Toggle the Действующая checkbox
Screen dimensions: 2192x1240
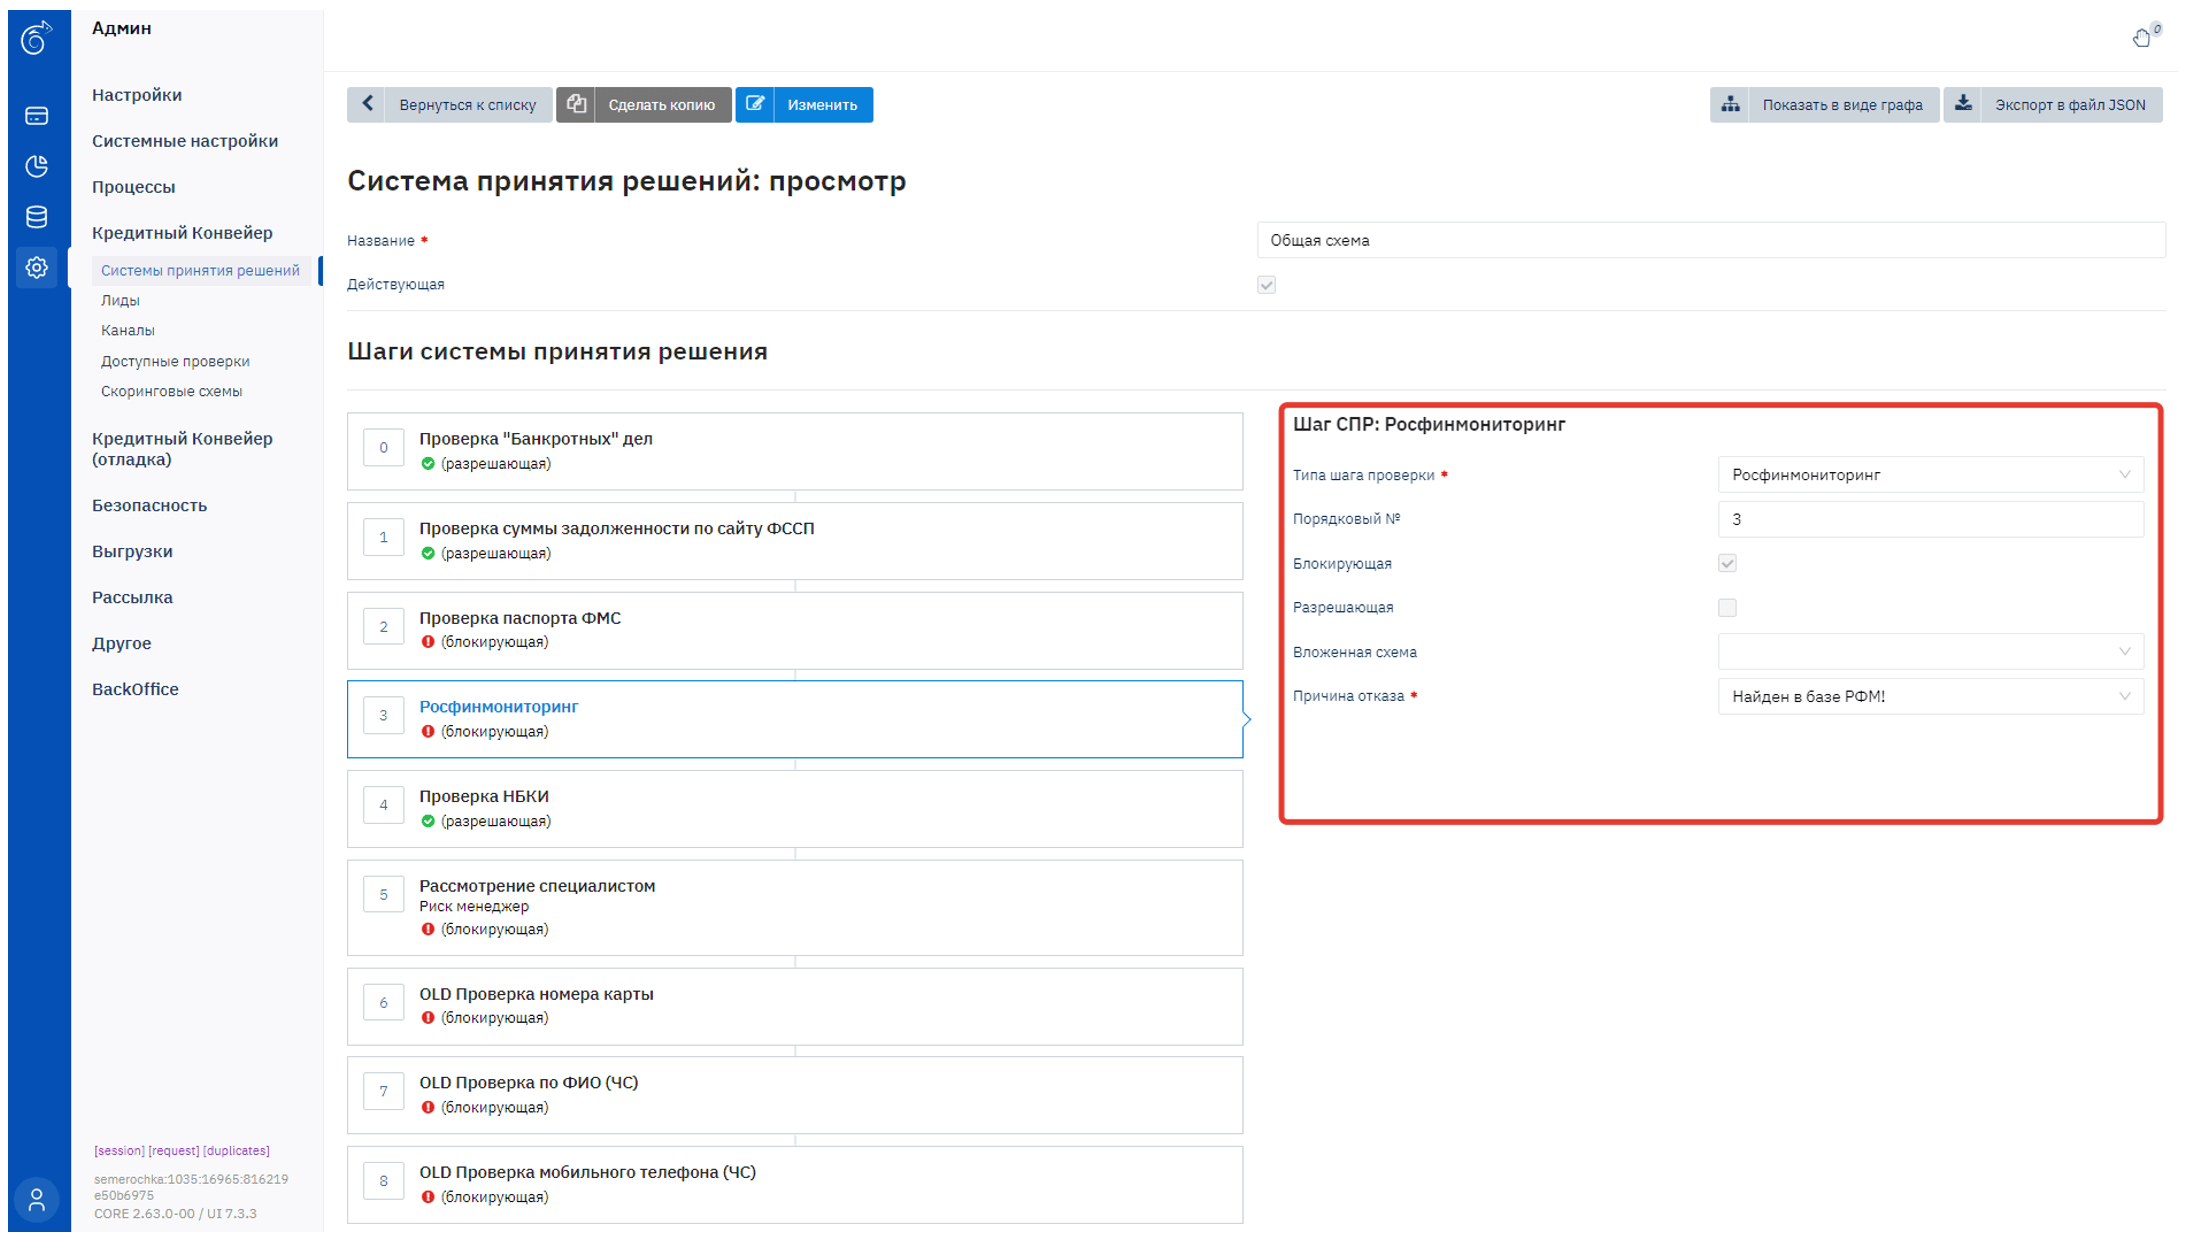[1266, 285]
